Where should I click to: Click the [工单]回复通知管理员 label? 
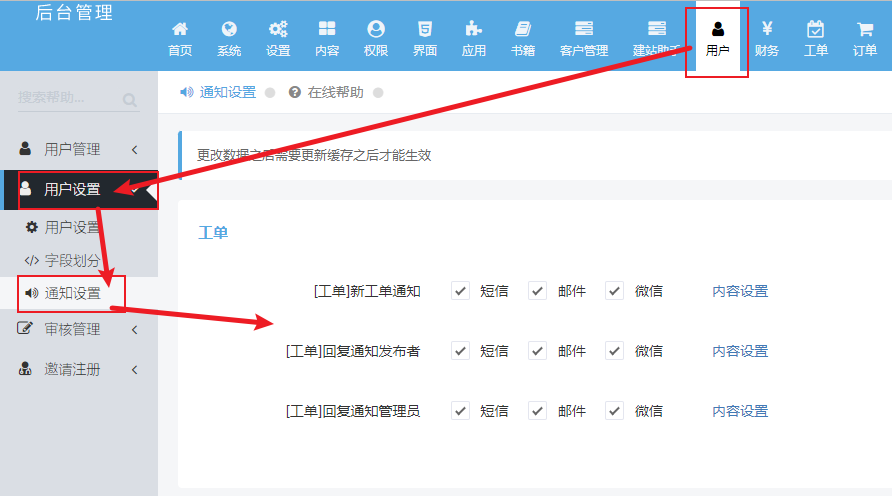click(353, 411)
